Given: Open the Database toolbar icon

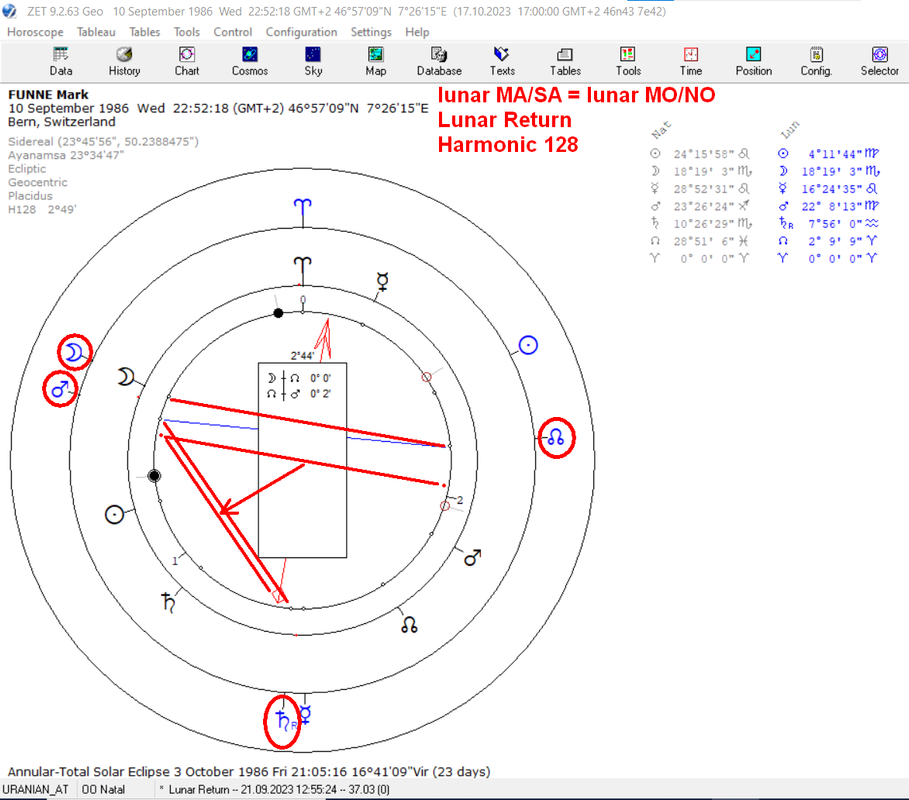Looking at the screenshot, I should (439, 61).
